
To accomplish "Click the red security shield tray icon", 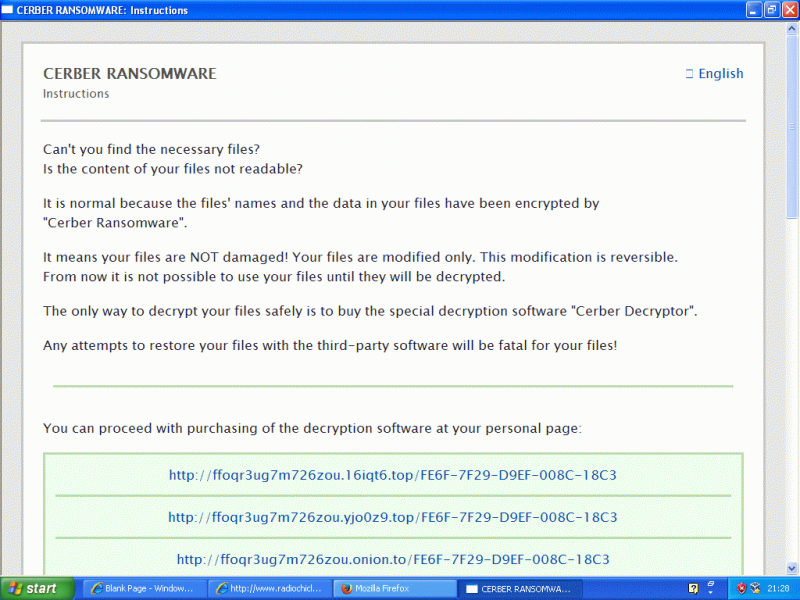I will [x=742, y=588].
